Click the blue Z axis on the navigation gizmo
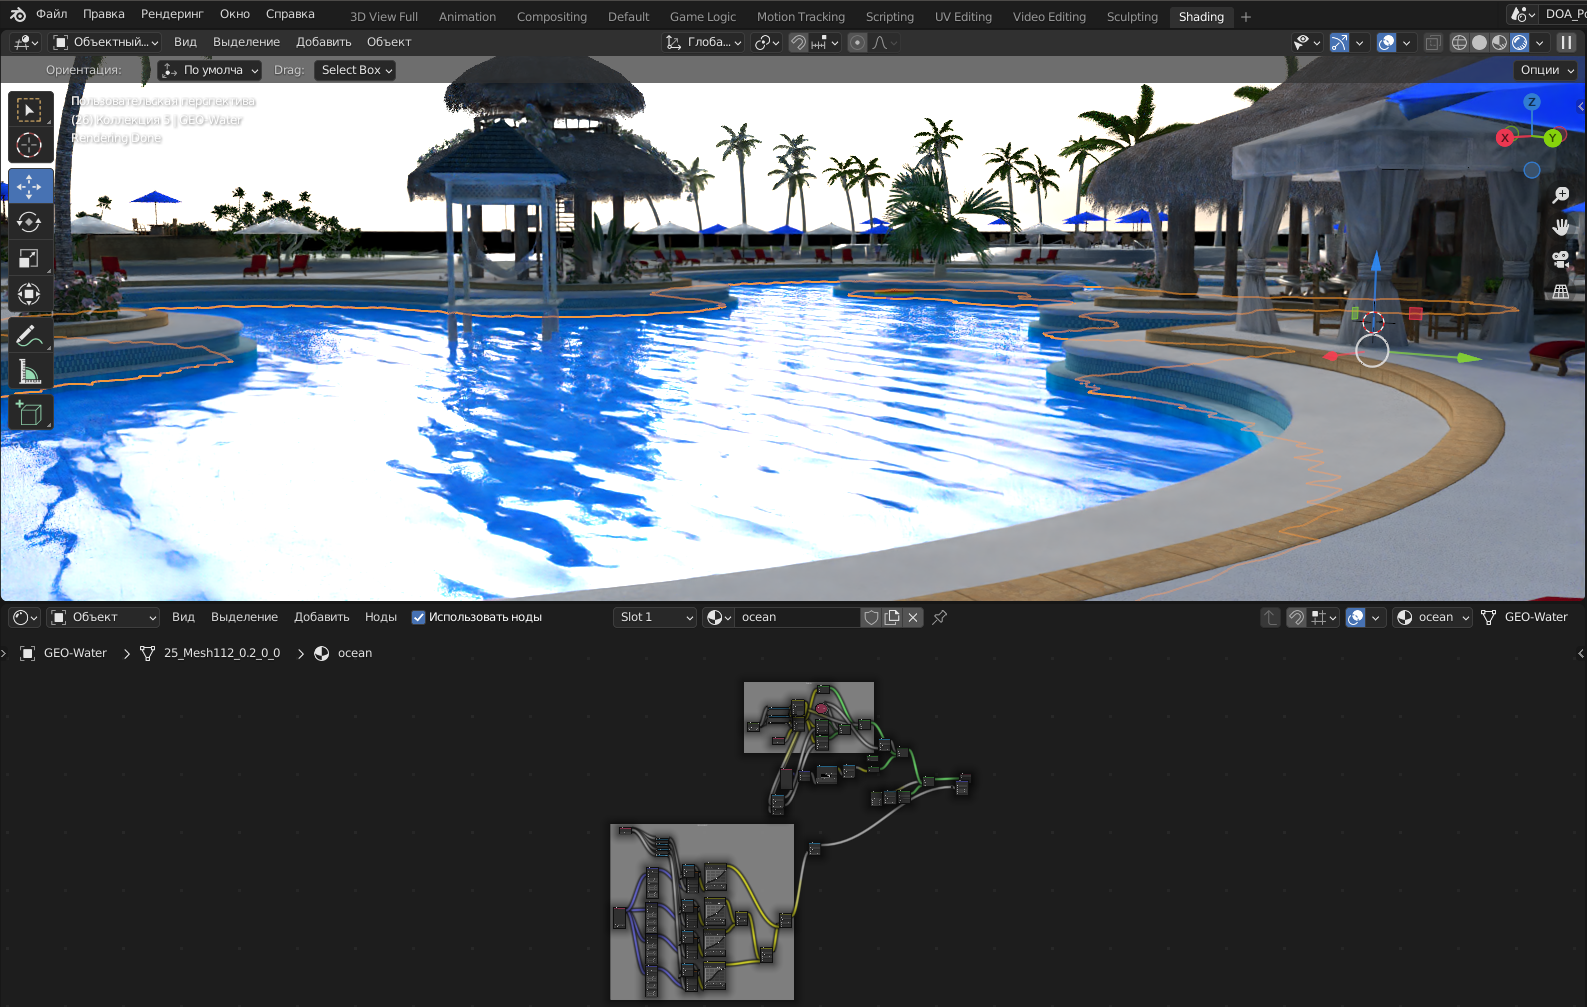Screen dimensions: 1587x1007 click(1532, 102)
